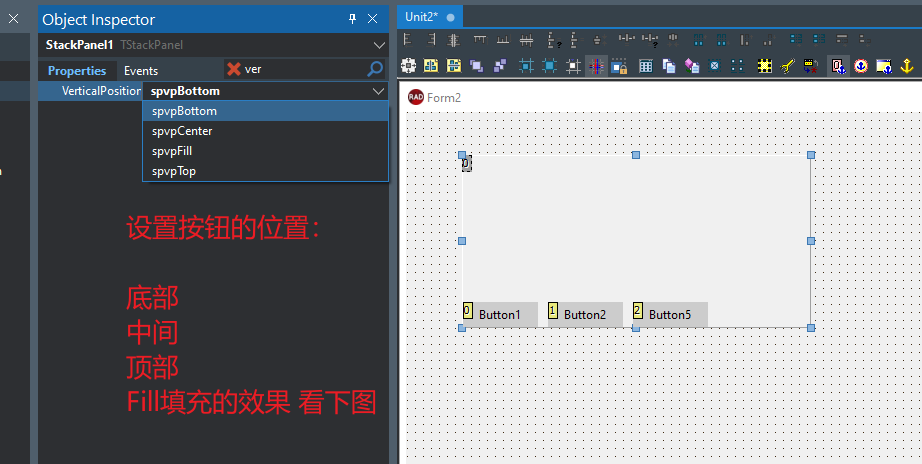Switch to the Events tab
922x464 pixels.
coord(141,71)
